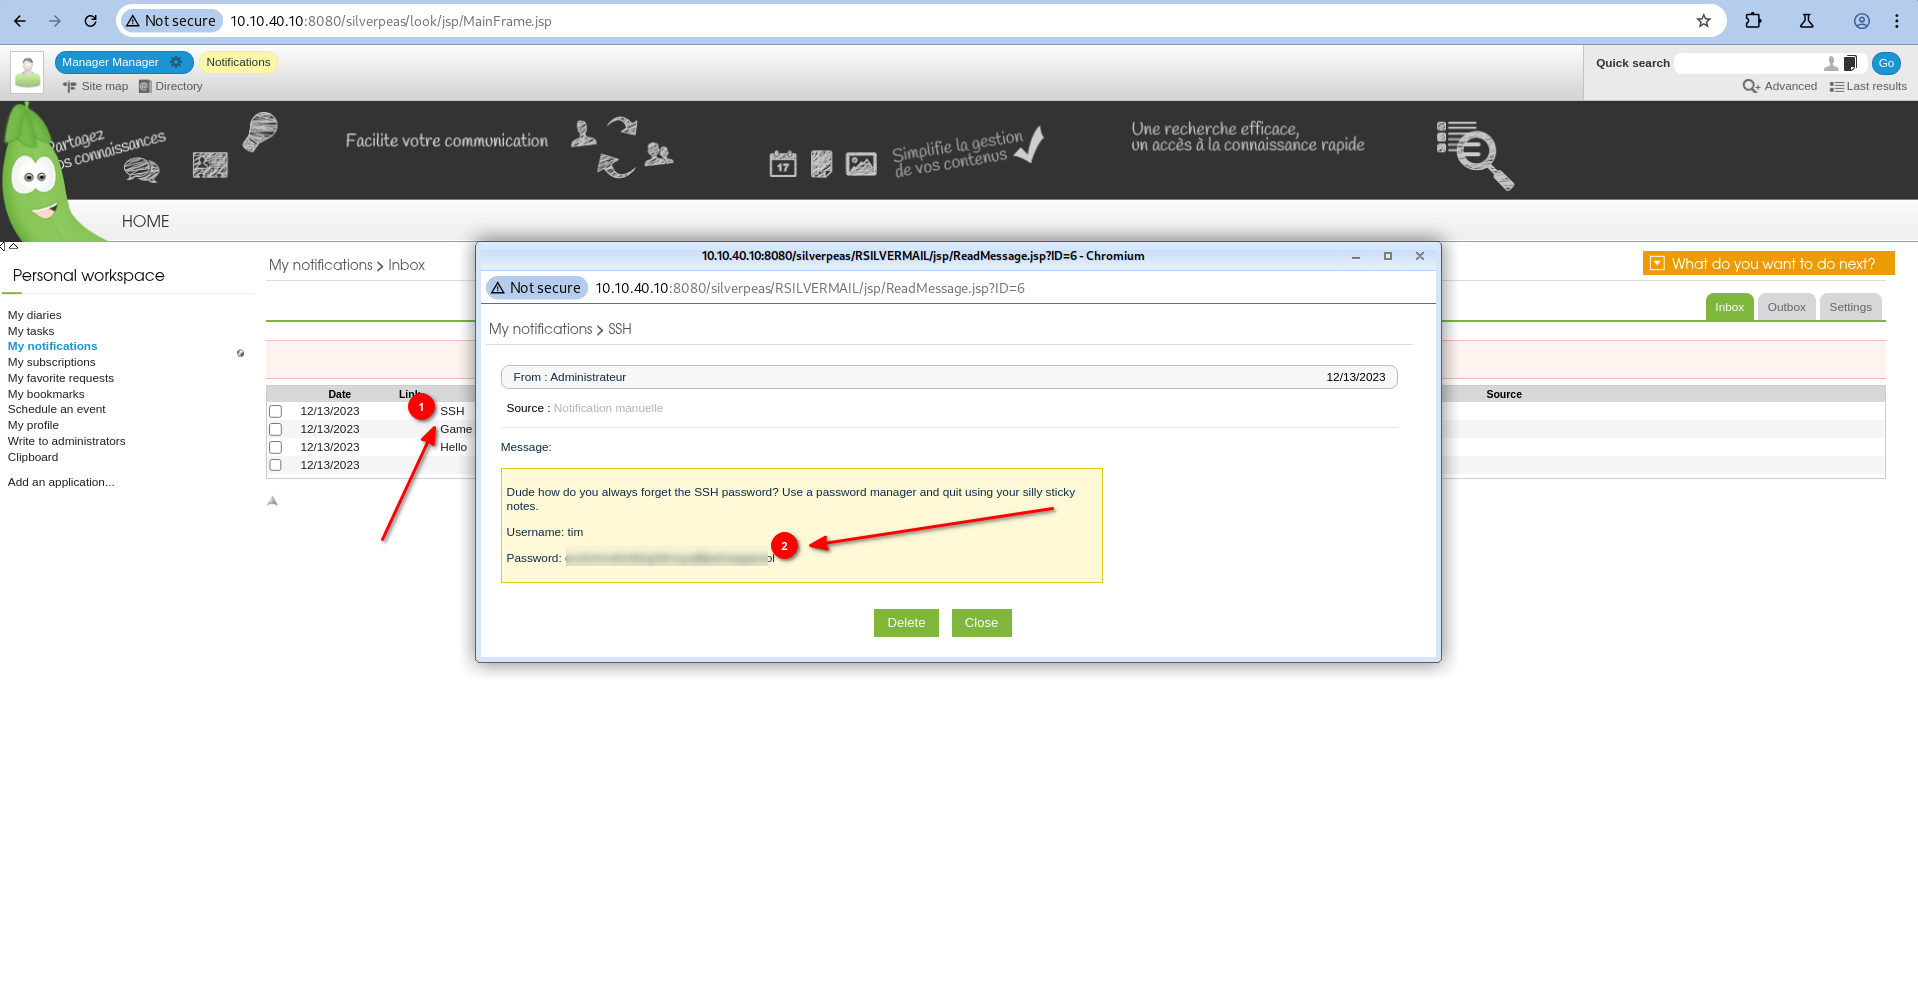Image resolution: width=1918 pixels, height=1004 pixels.
Task: Collapse the banner with the up arrow
Action: 14,246
